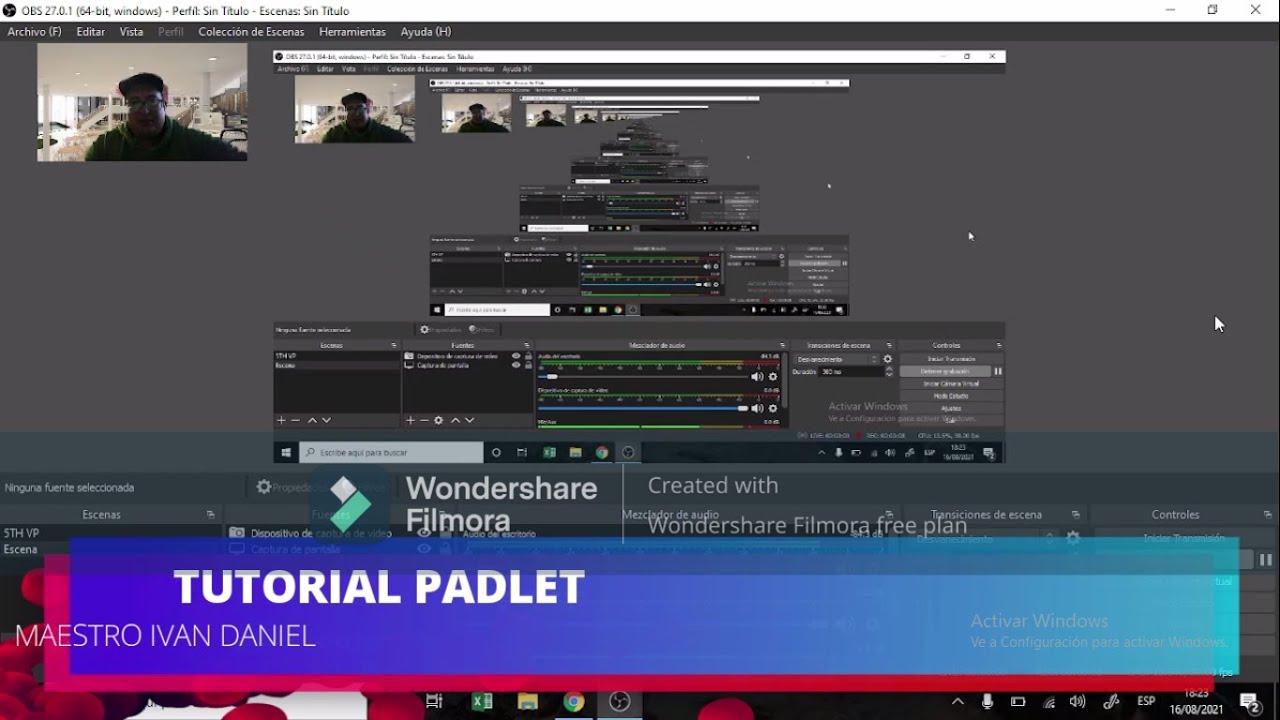Open the Vista menu in main menu bar
The height and width of the screenshot is (720, 1280).
click(132, 32)
